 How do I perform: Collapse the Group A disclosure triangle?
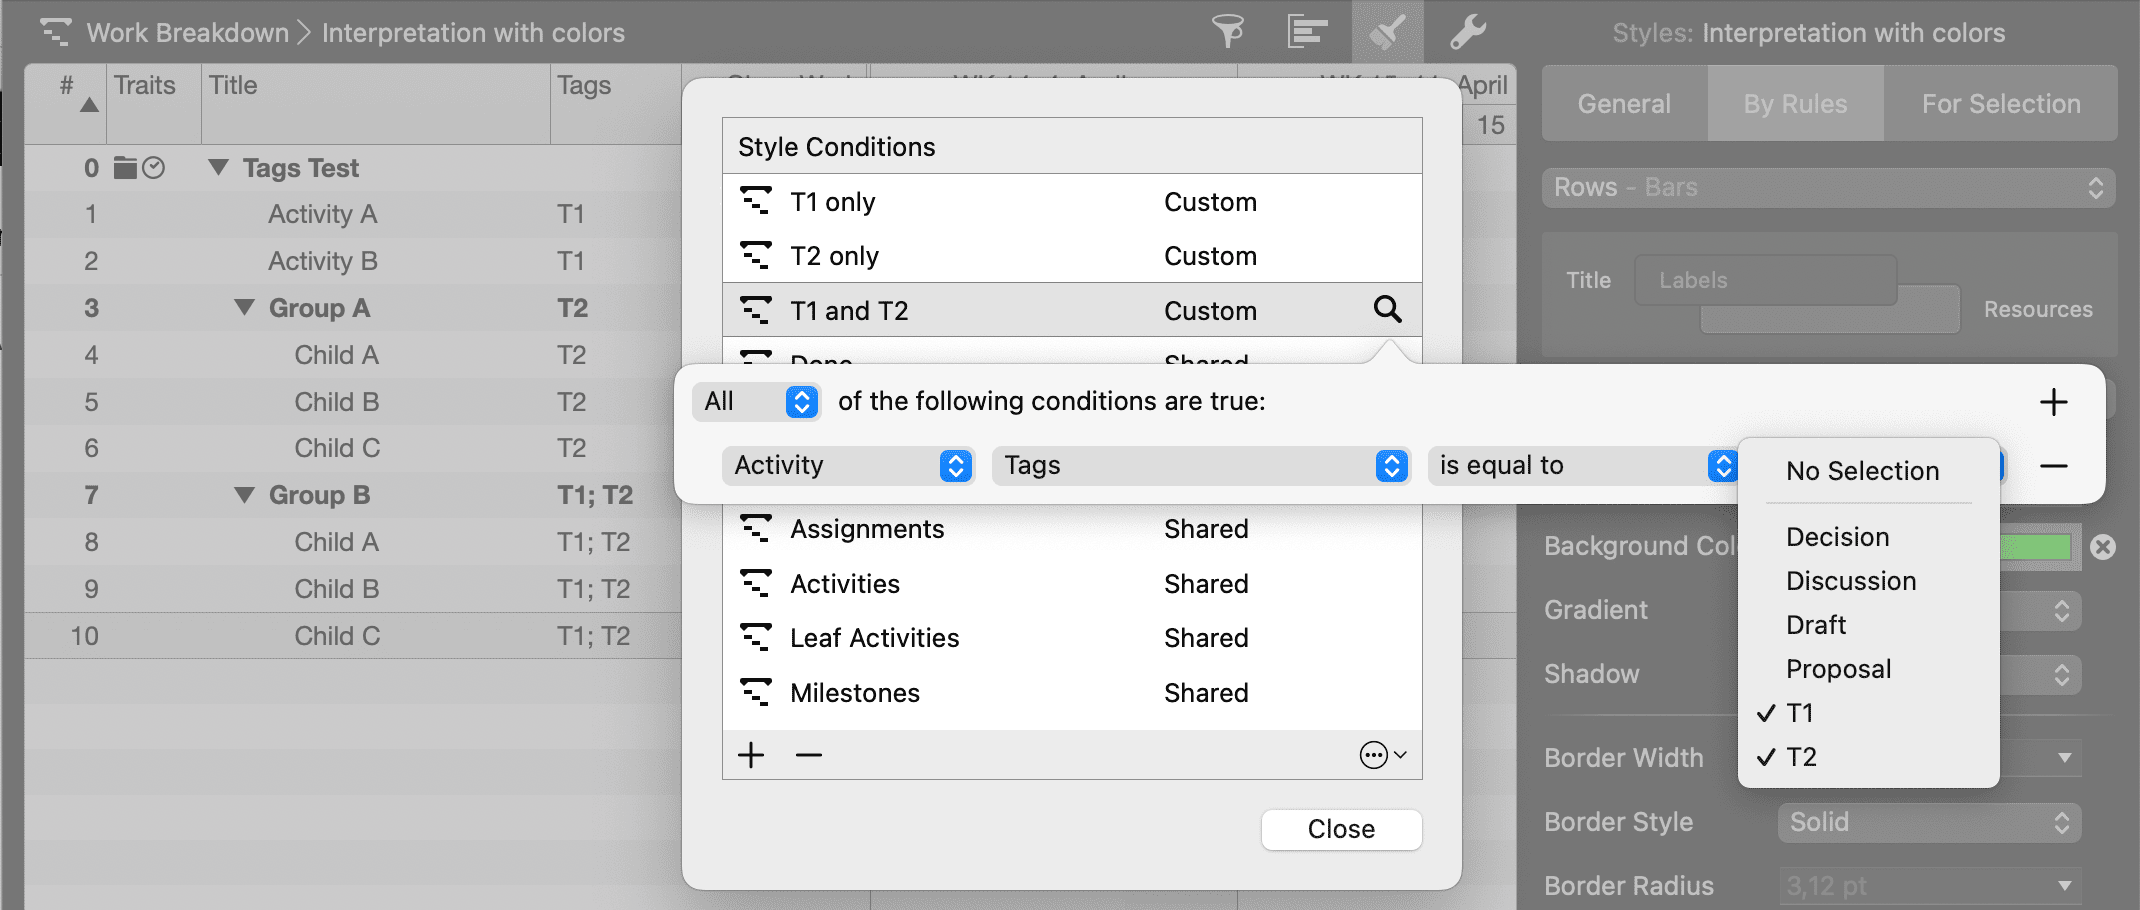pos(244,308)
